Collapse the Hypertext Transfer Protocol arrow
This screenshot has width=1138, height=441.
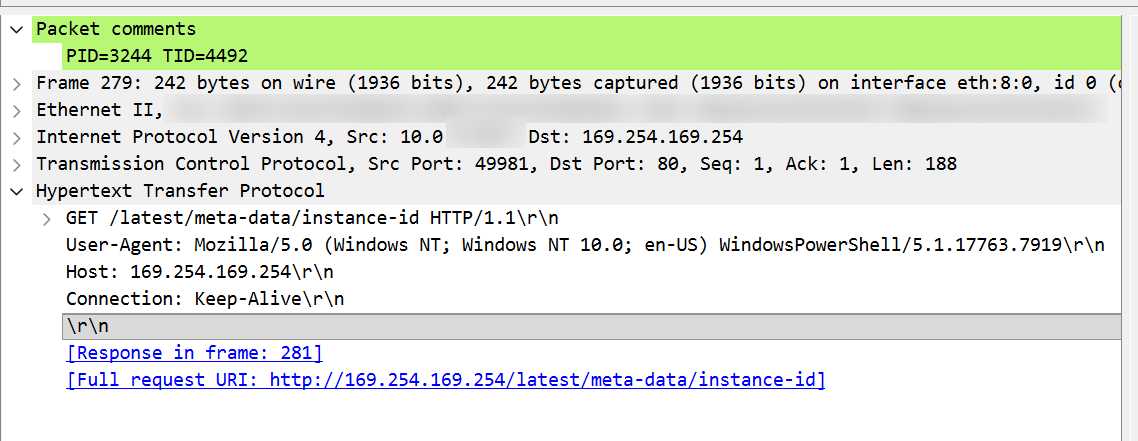(17, 191)
